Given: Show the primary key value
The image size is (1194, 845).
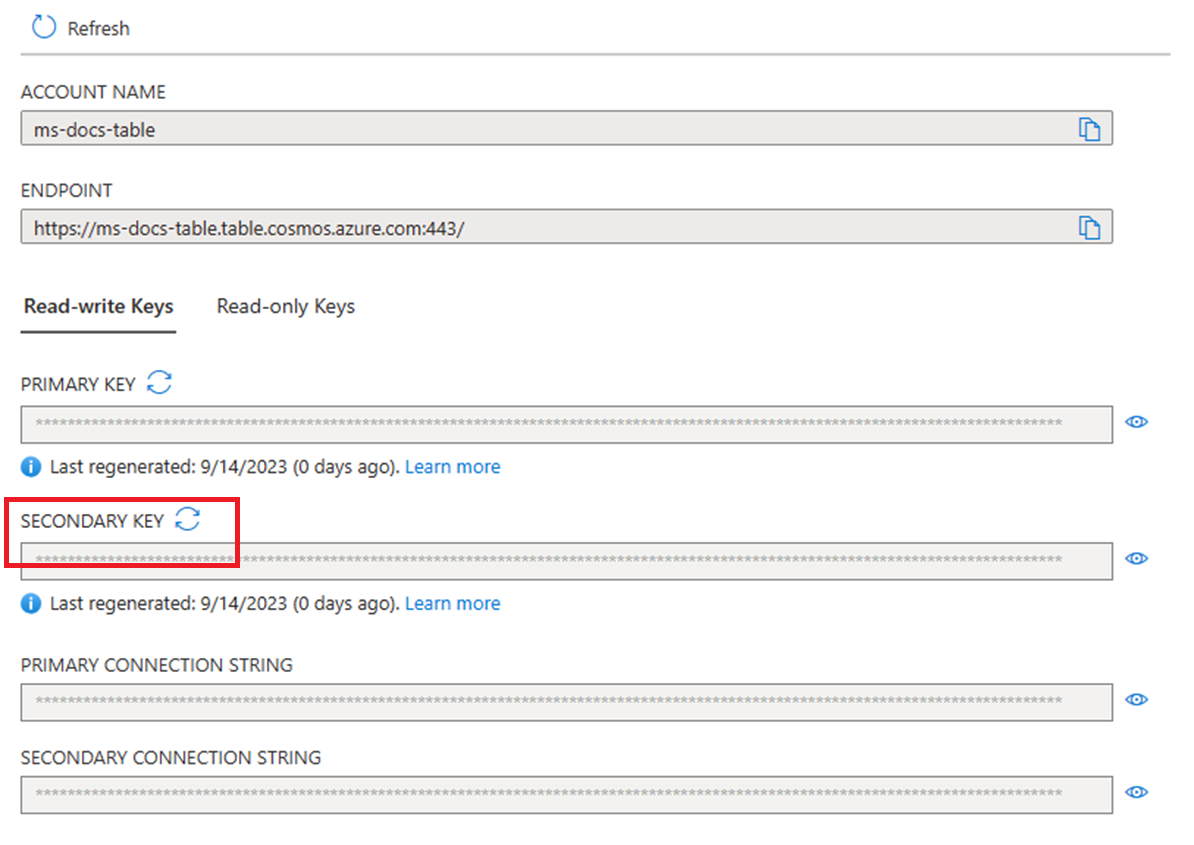Looking at the screenshot, I should 1136,422.
